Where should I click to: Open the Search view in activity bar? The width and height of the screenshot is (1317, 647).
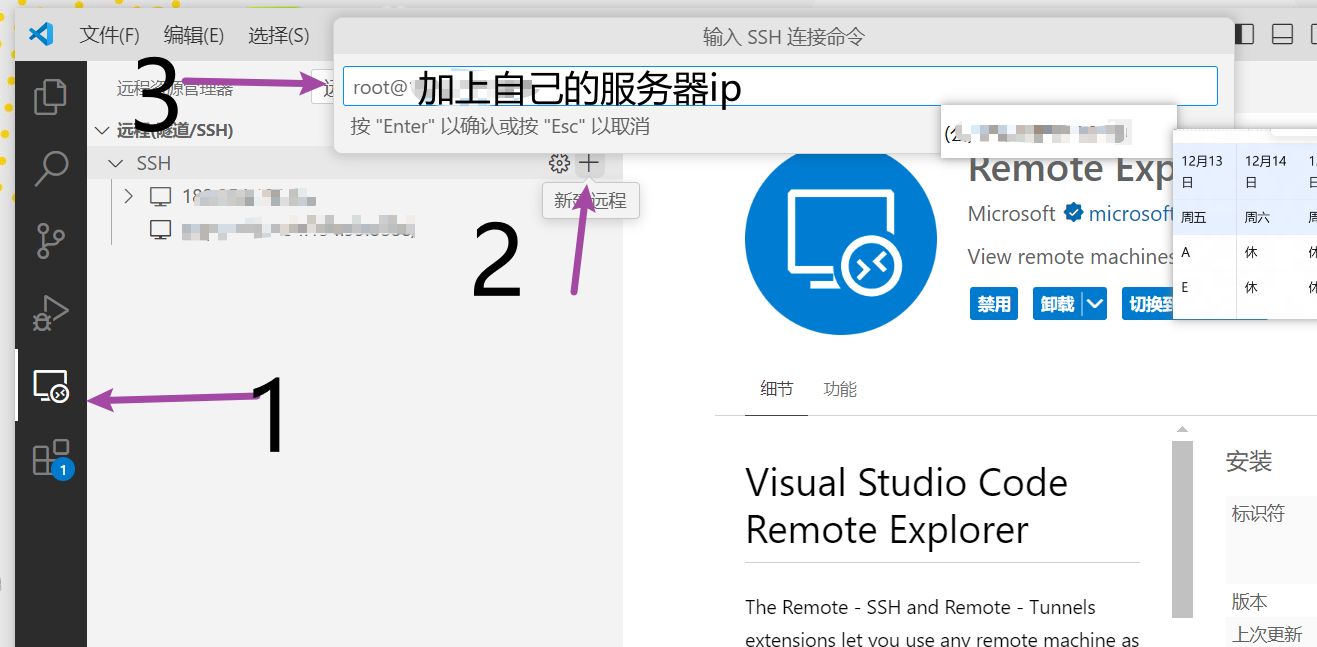click(x=51, y=169)
